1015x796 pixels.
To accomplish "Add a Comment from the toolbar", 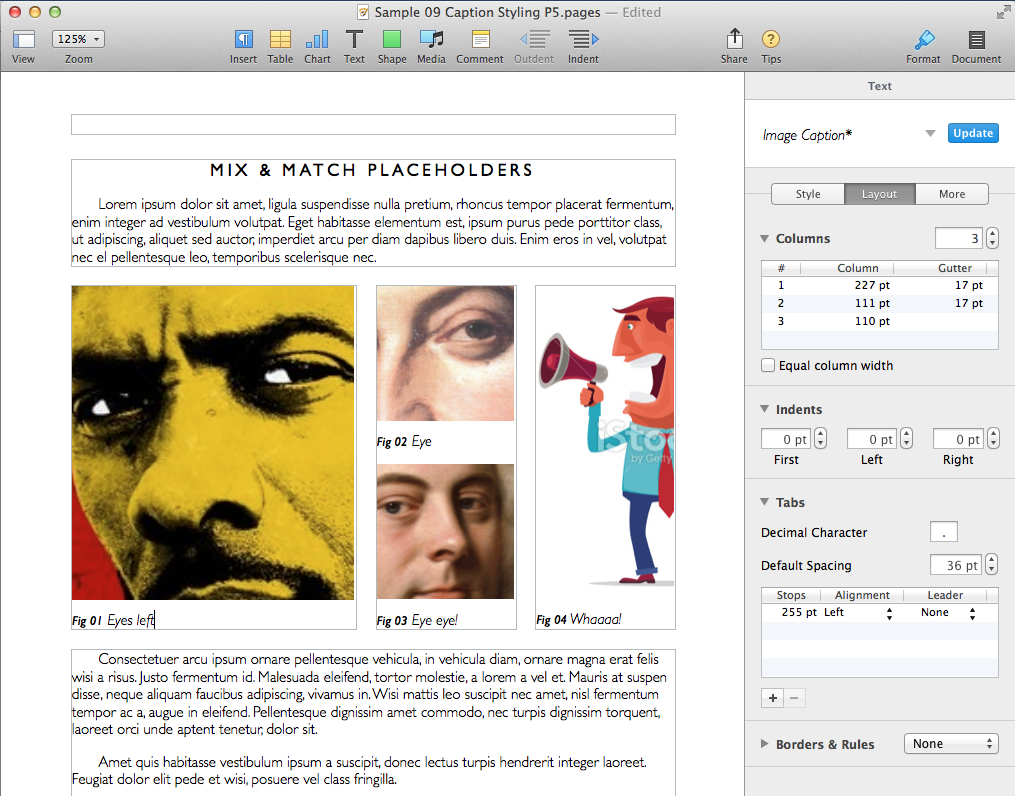I will (x=480, y=40).
